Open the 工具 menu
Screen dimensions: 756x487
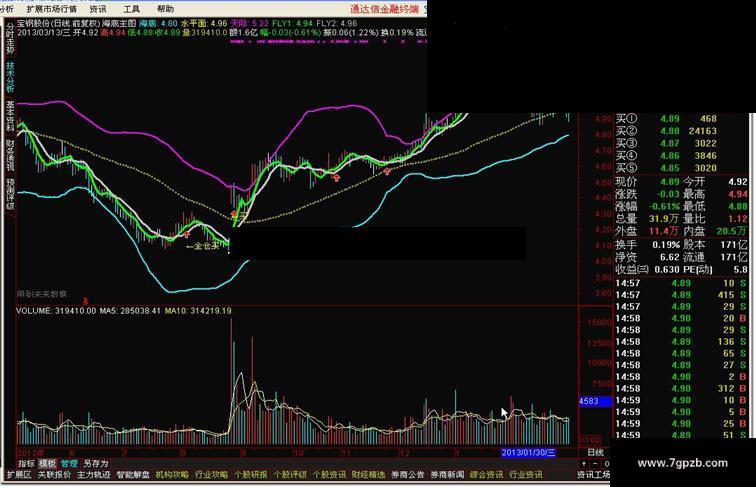click(131, 9)
